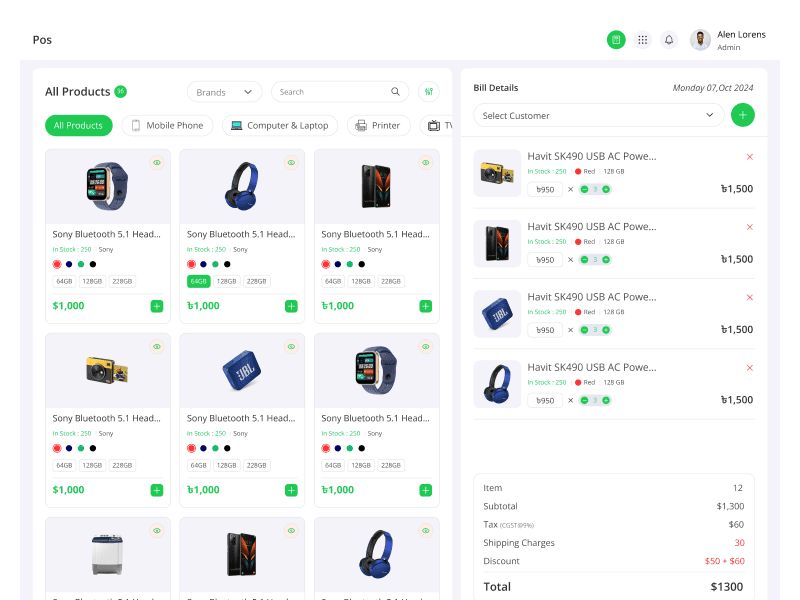This screenshot has height=600, width=800.
Task: Pick red color on camera product card
Action: [57, 448]
